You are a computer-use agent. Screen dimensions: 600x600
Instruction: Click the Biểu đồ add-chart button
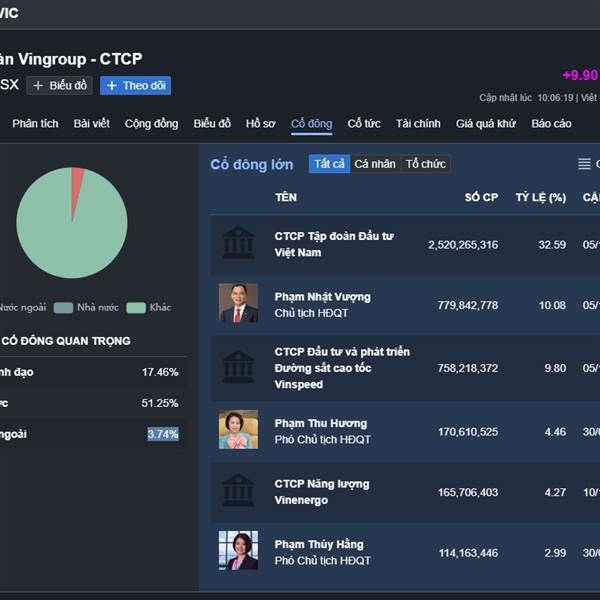(60, 85)
